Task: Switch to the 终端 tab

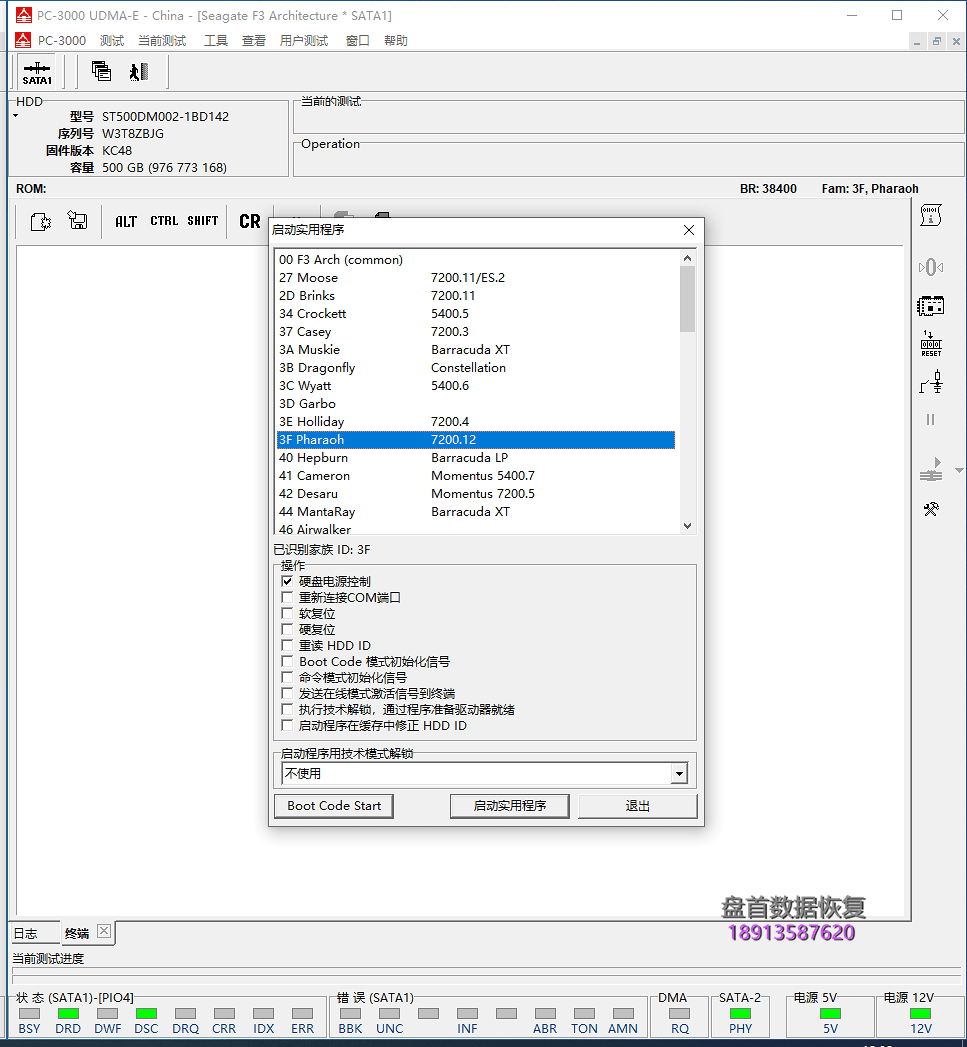Action: tap(77, 933)
